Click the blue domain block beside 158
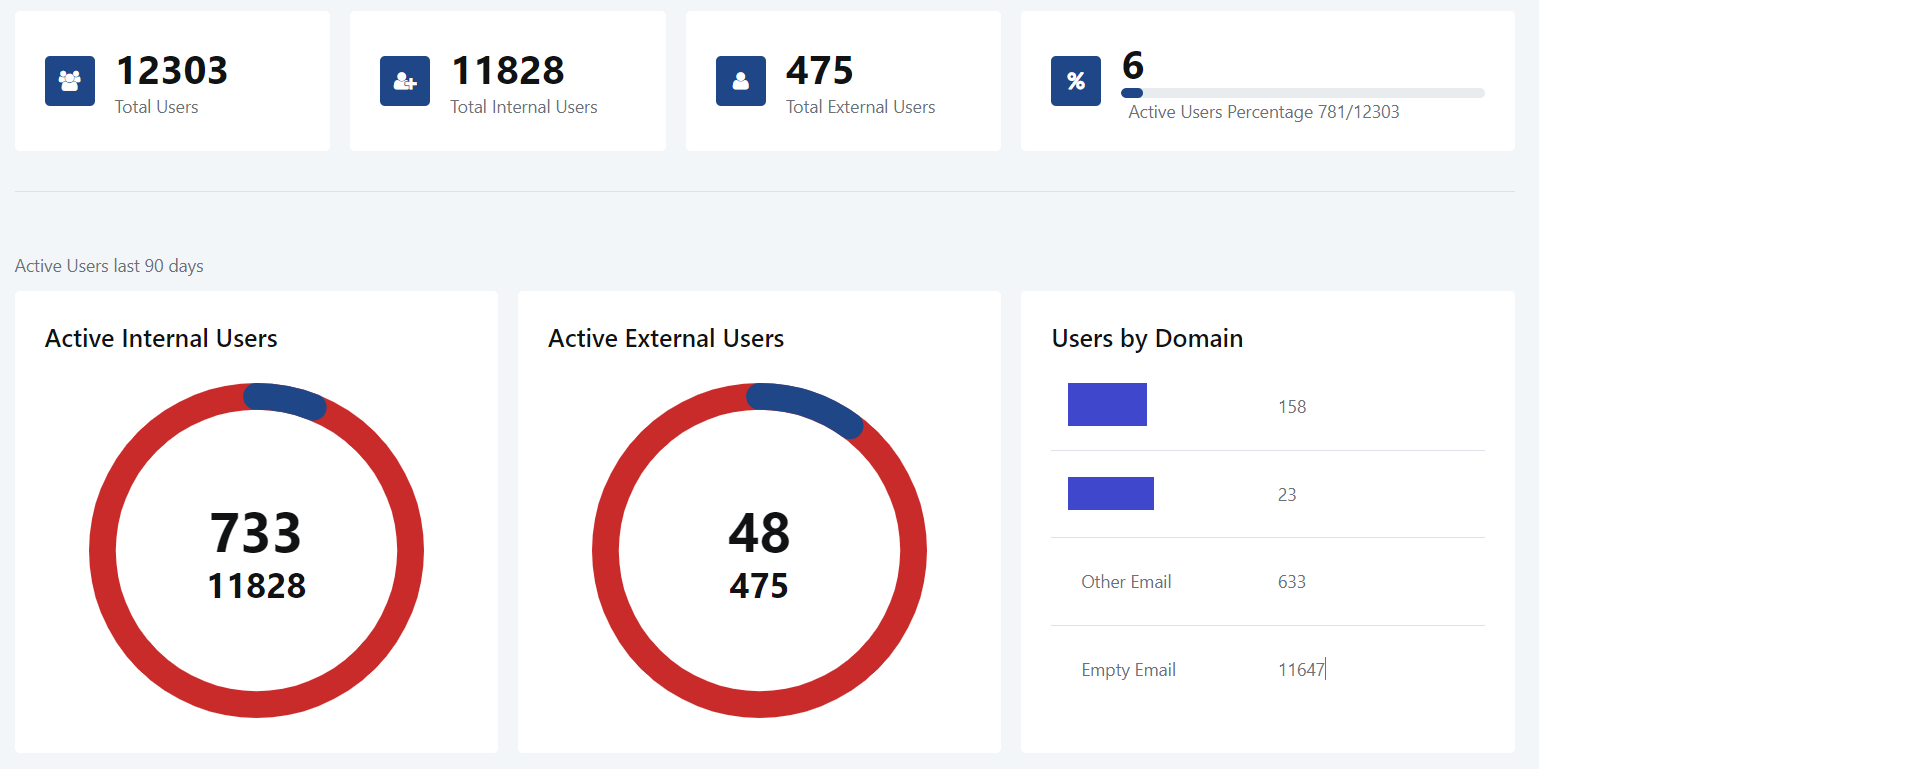 (x=1107, y=405)
